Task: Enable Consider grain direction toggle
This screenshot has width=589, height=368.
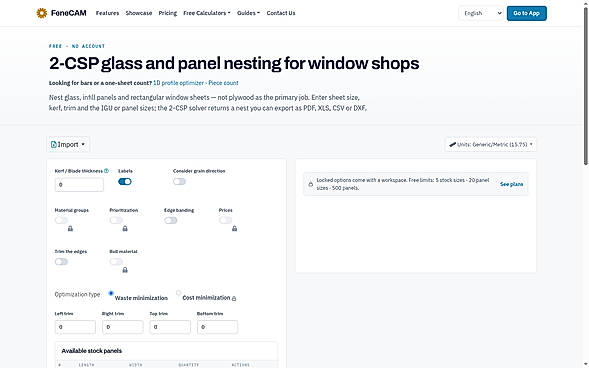Action: coord(179,182)
